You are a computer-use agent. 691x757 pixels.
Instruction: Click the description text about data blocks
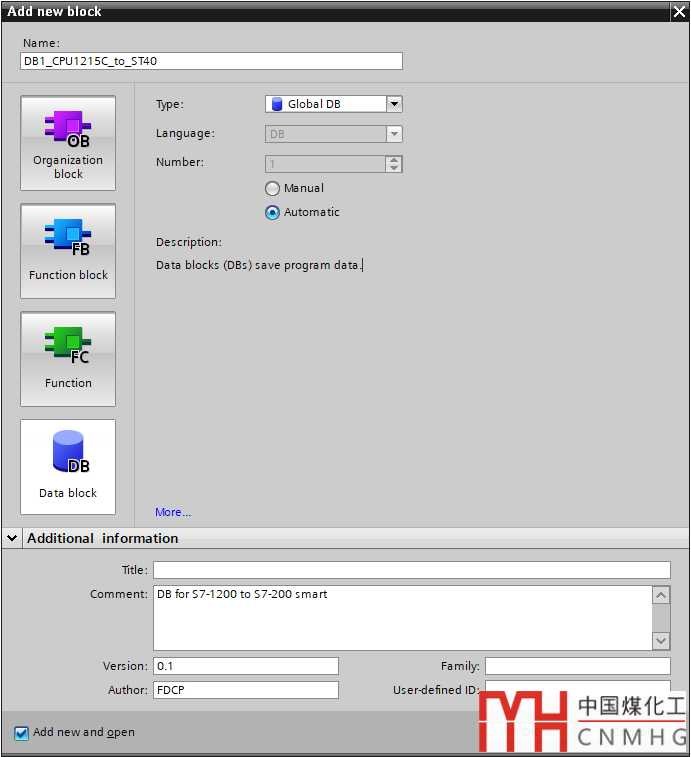point(257,265)
